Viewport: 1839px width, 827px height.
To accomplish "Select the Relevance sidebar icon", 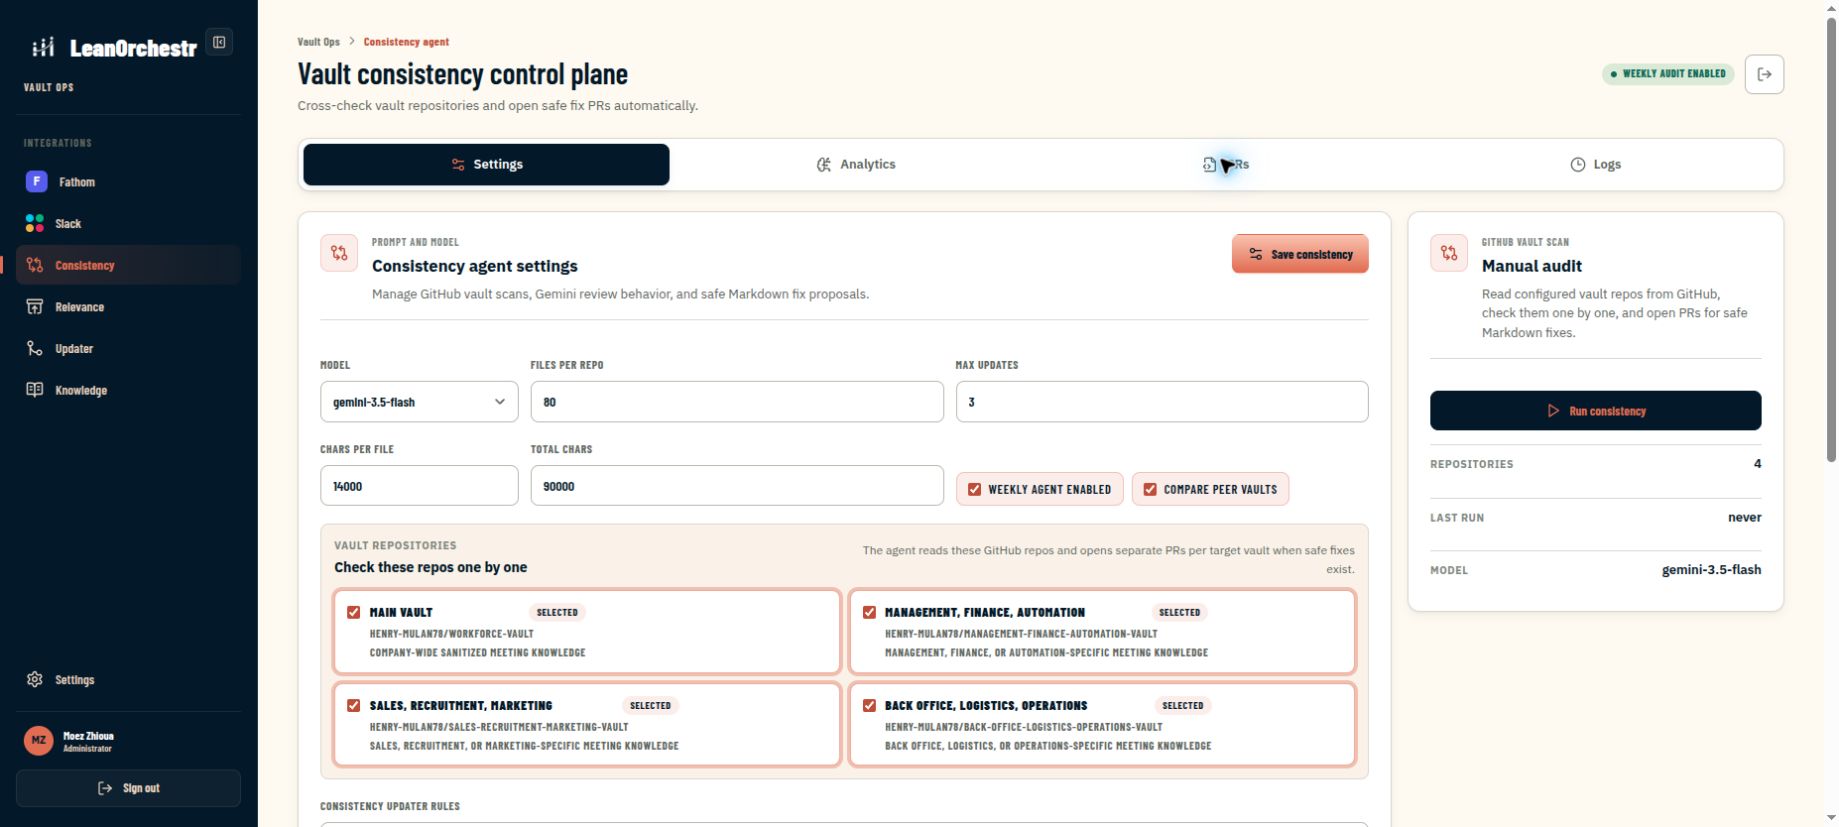I will coord(35,307).
